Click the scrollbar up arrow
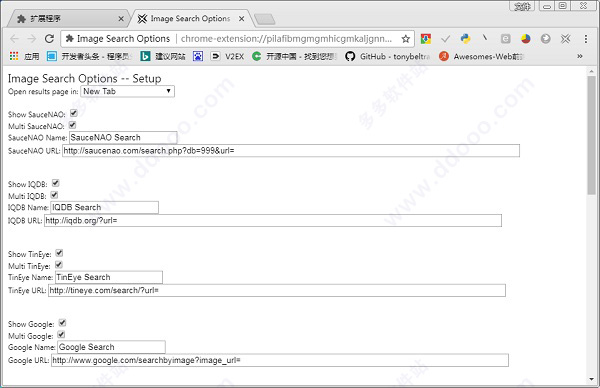 (x=592, y=71)
